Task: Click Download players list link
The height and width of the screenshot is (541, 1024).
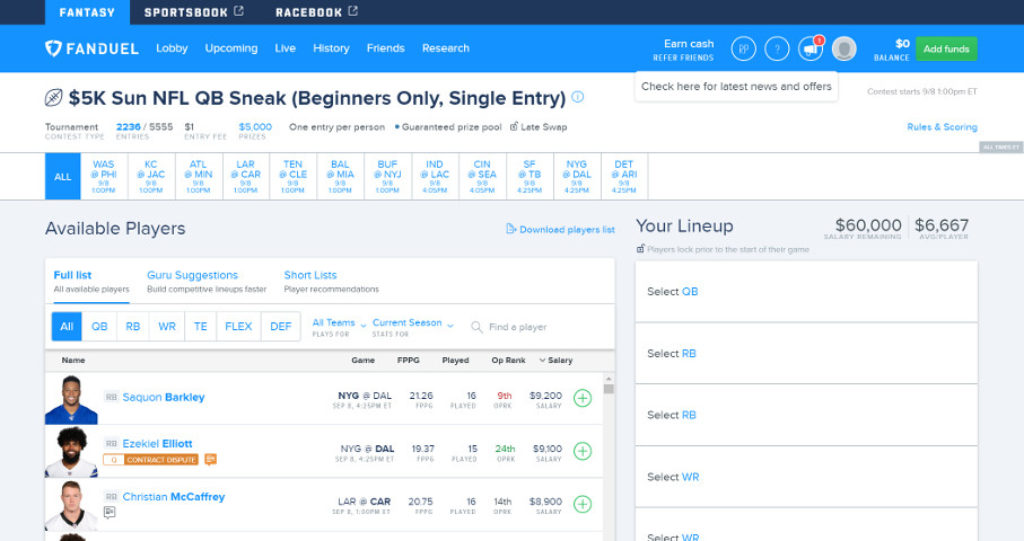Action: pos(567,229)
